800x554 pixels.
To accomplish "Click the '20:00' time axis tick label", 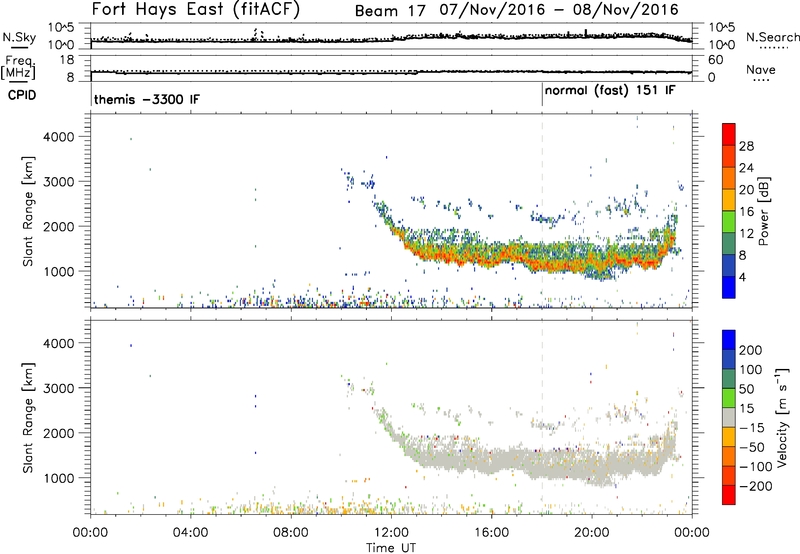I will click(x=592, y=533).
